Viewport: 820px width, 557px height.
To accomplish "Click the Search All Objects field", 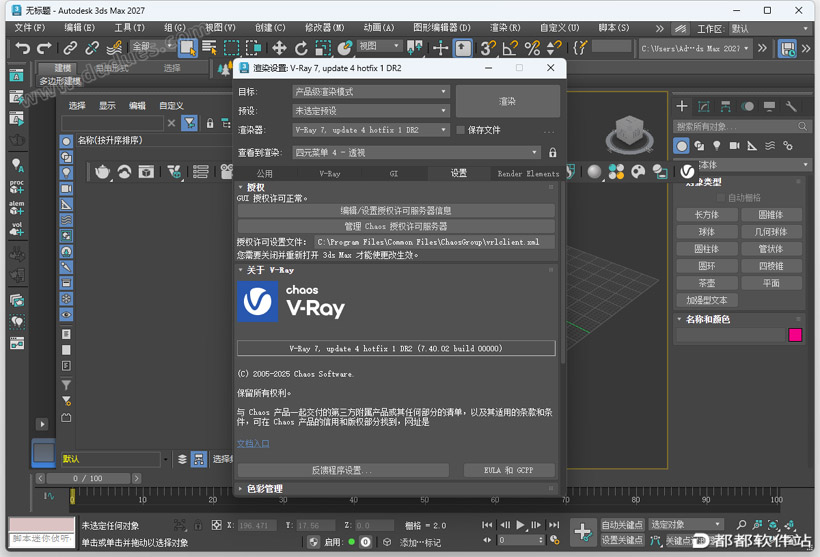I will click(x=741, y=126).
